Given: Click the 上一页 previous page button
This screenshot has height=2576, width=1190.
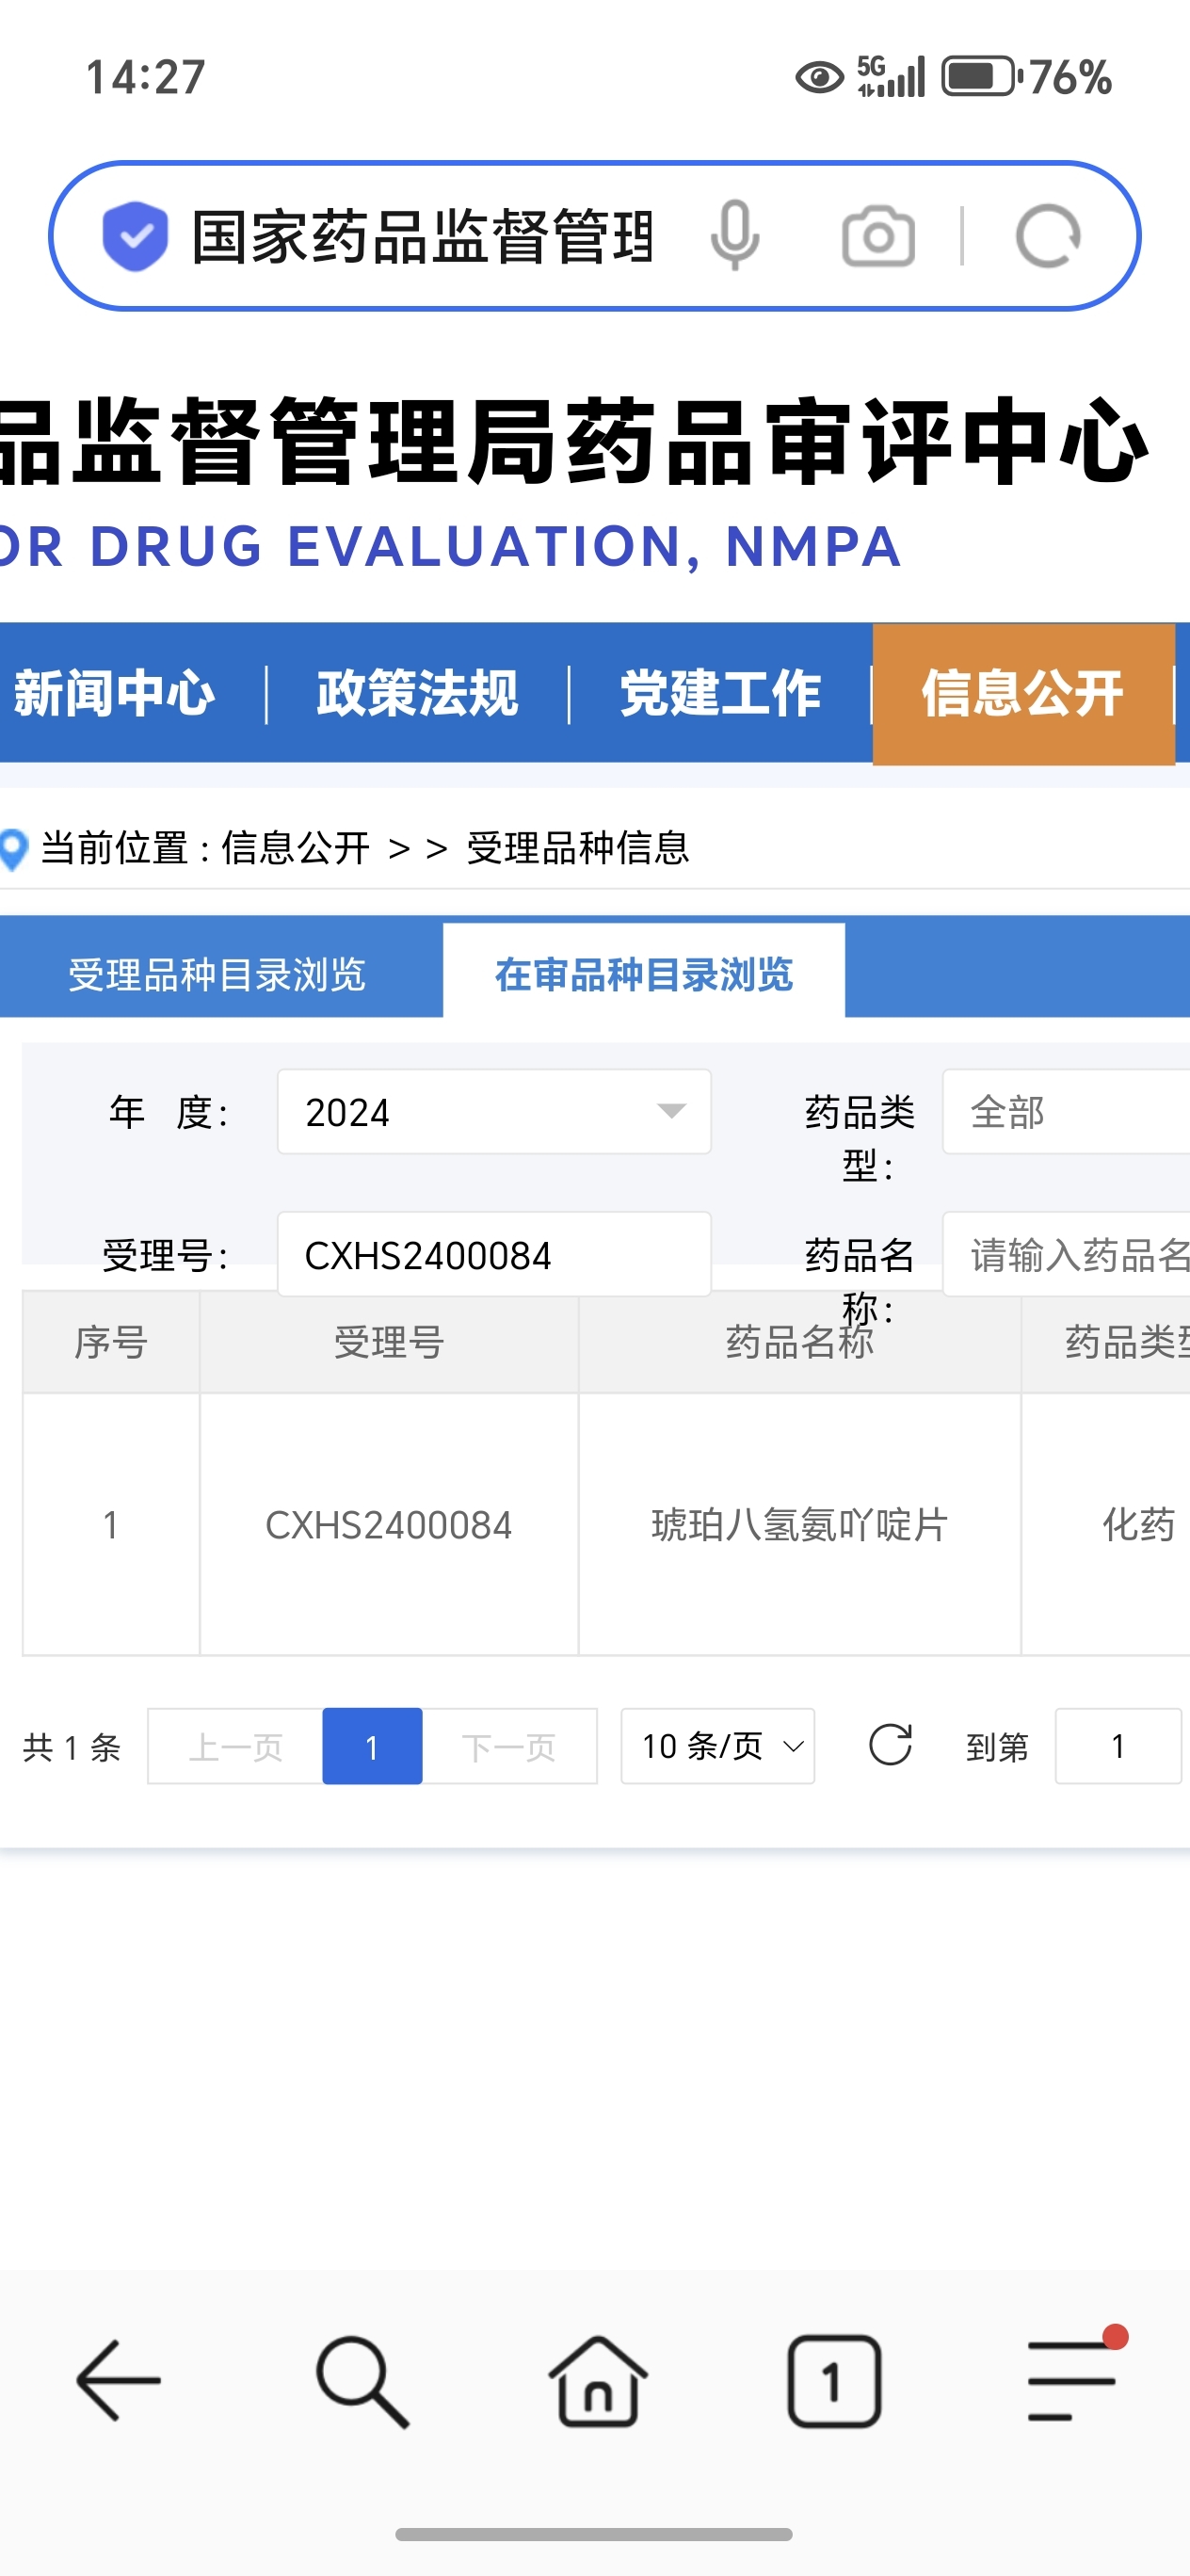Looking at the screenshot, I should point(235,1746).
